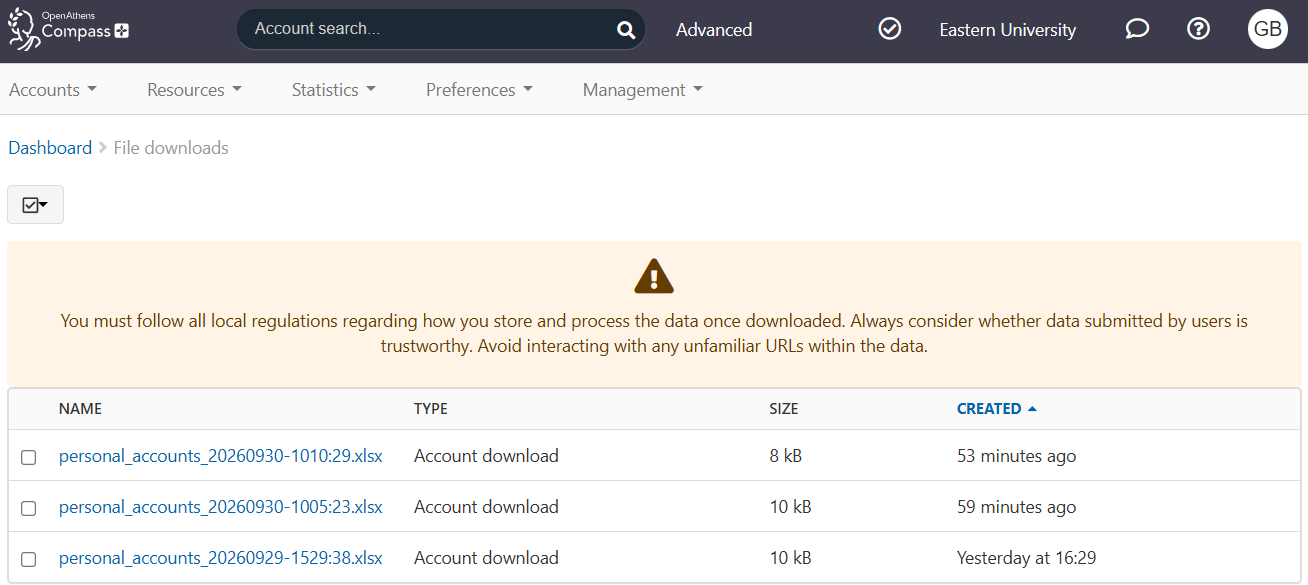Image resolution: width=1308 pixels, height=585 pixels.
Task: Click the magnifying glass search icon
Action: coord(626,30)
